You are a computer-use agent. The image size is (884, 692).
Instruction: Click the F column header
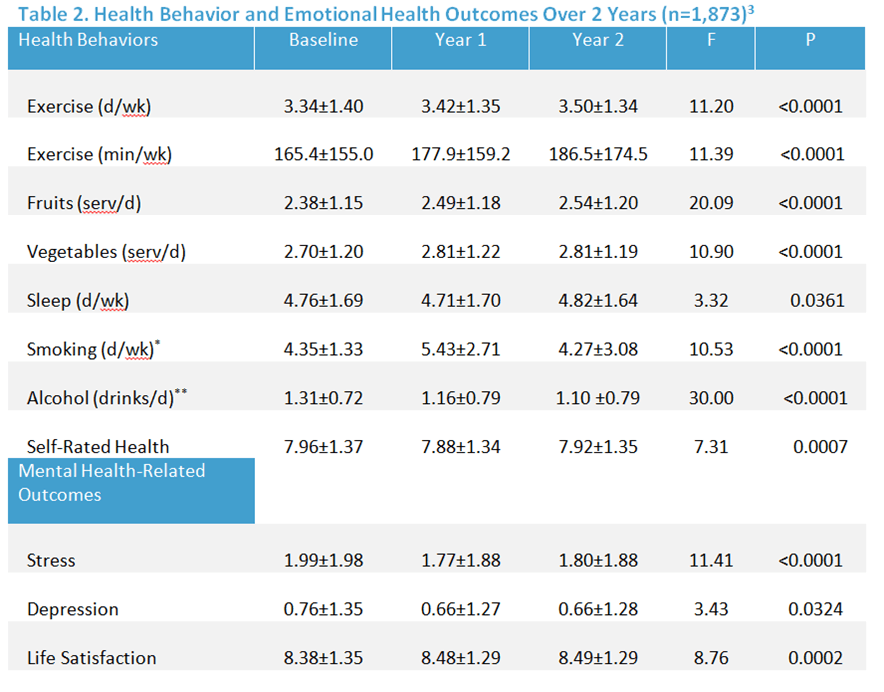point(711,48)
